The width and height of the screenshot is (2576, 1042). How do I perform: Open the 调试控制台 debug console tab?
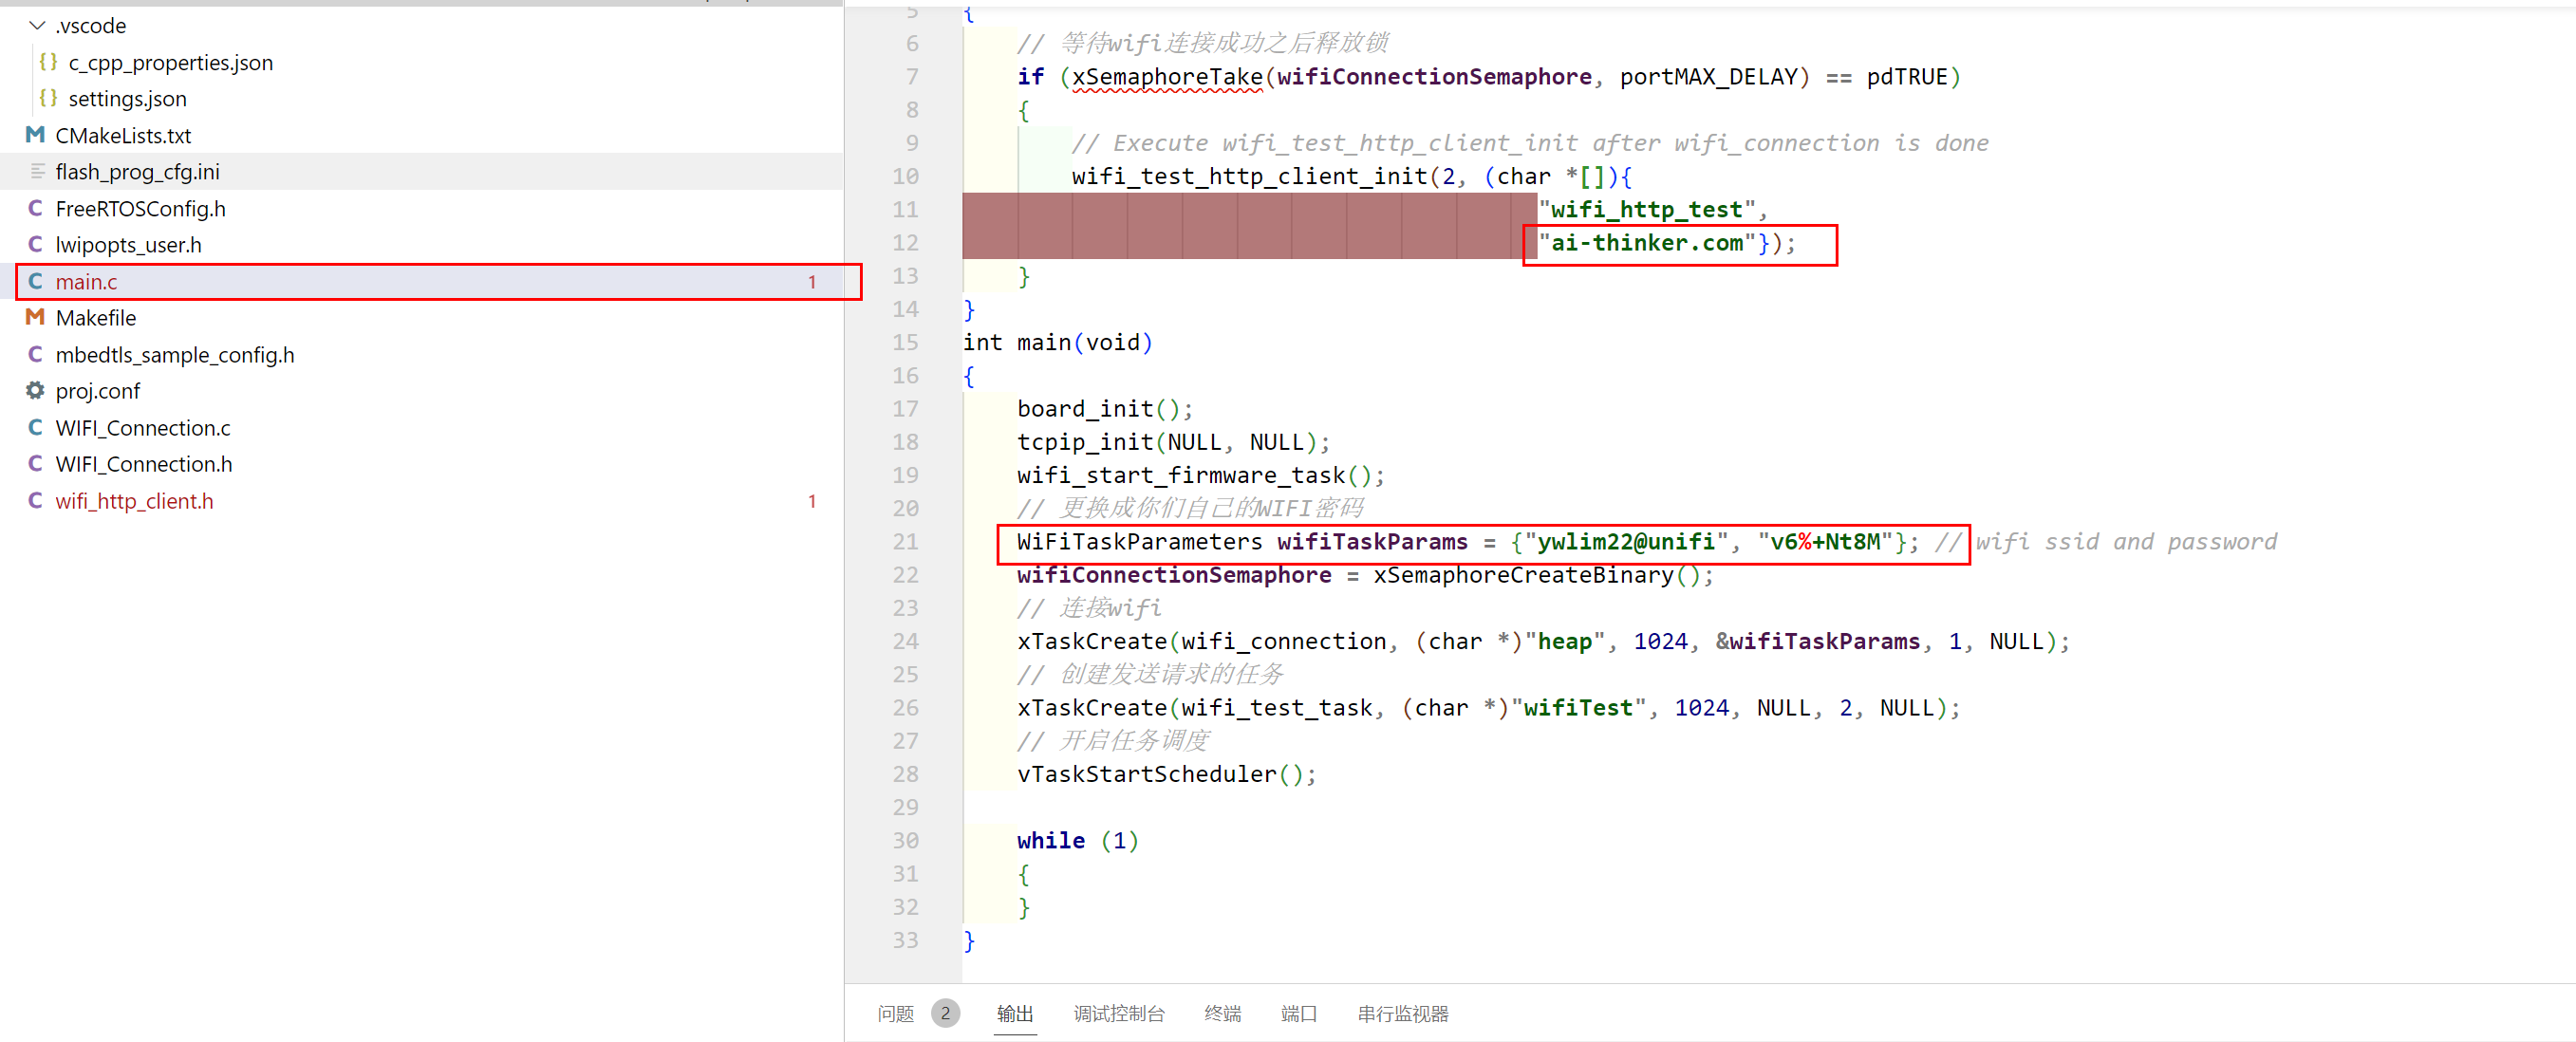click(1119, 1013)
